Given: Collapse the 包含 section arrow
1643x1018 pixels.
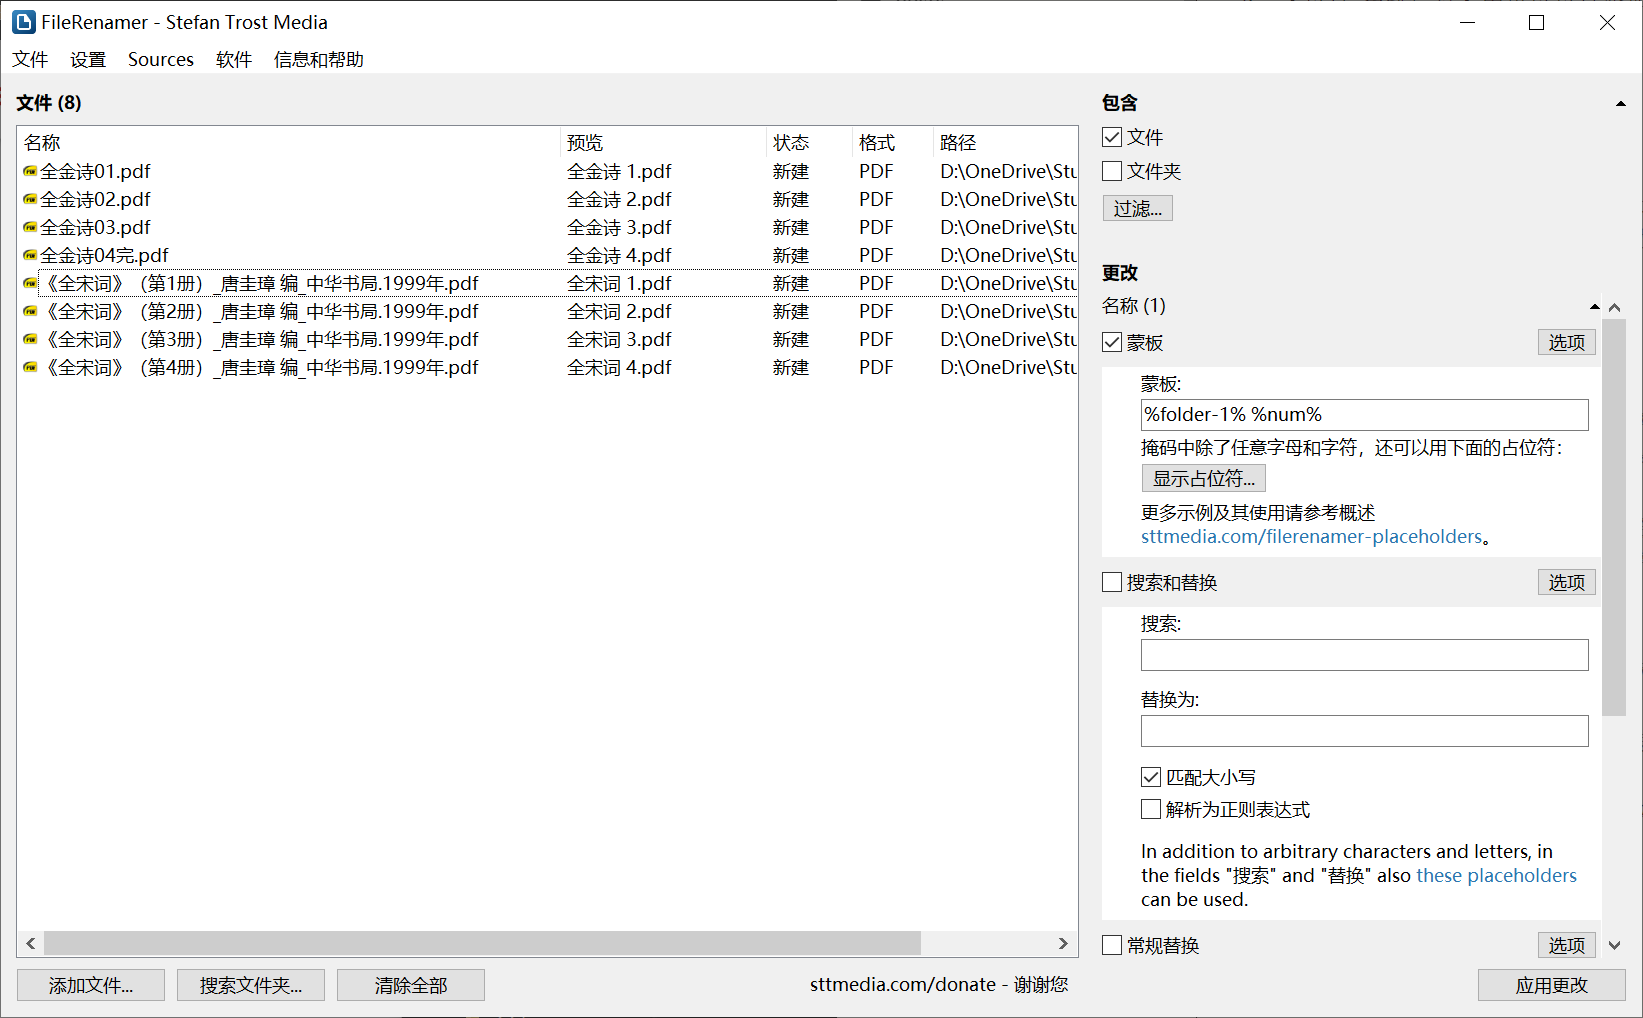Looking at the screenshot, I should (1620, 104).
